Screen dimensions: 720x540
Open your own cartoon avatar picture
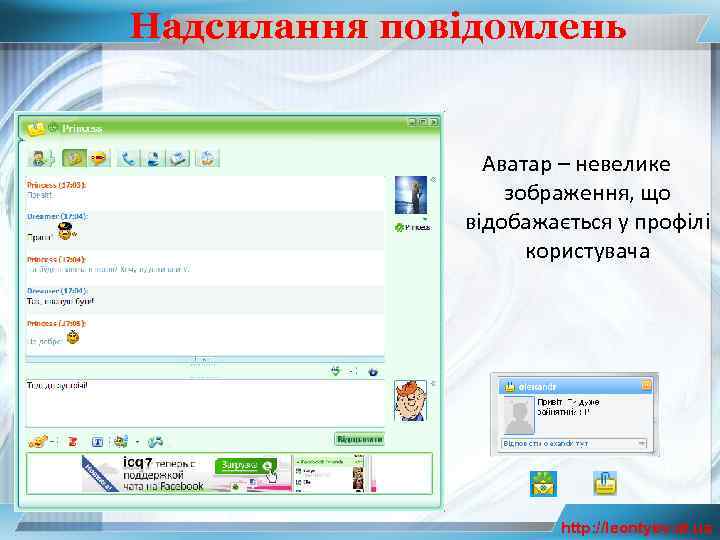410,400
